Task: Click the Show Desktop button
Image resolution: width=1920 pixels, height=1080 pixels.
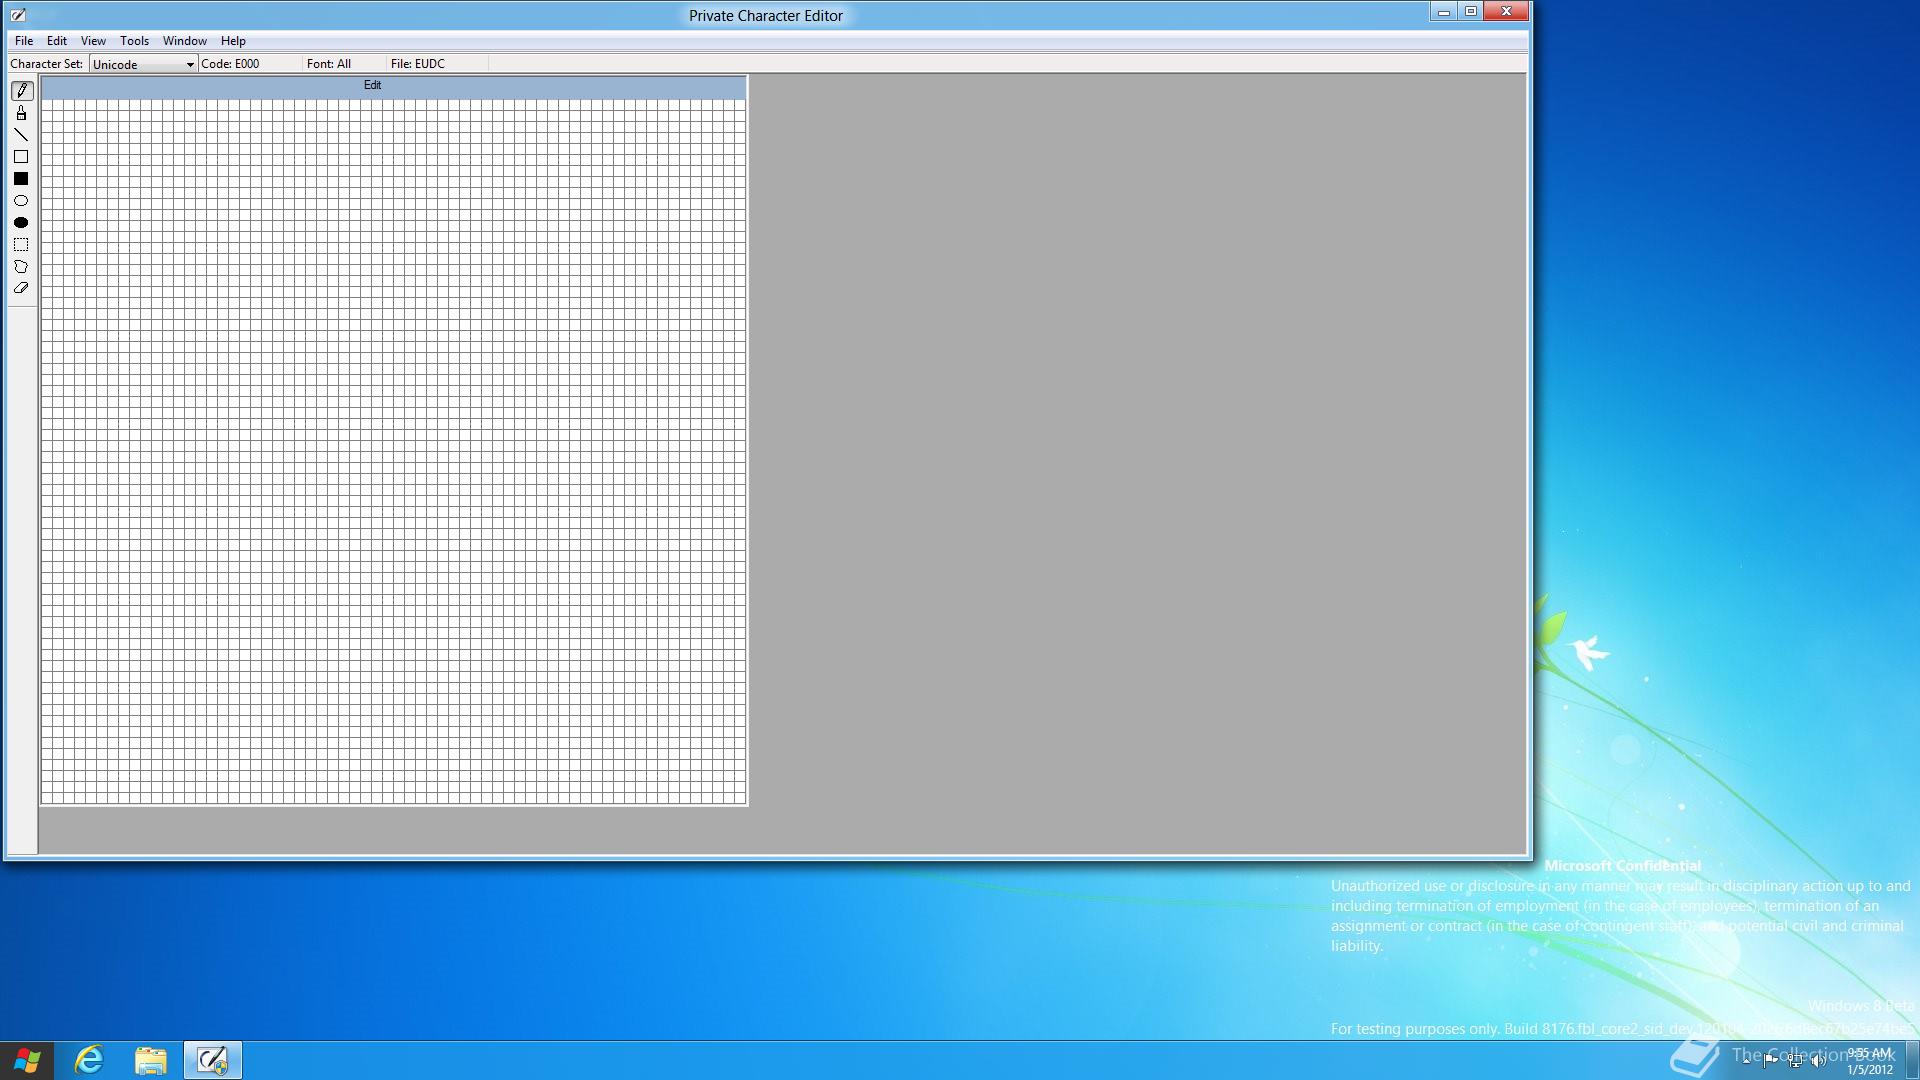Action: click(1913, 1060)
